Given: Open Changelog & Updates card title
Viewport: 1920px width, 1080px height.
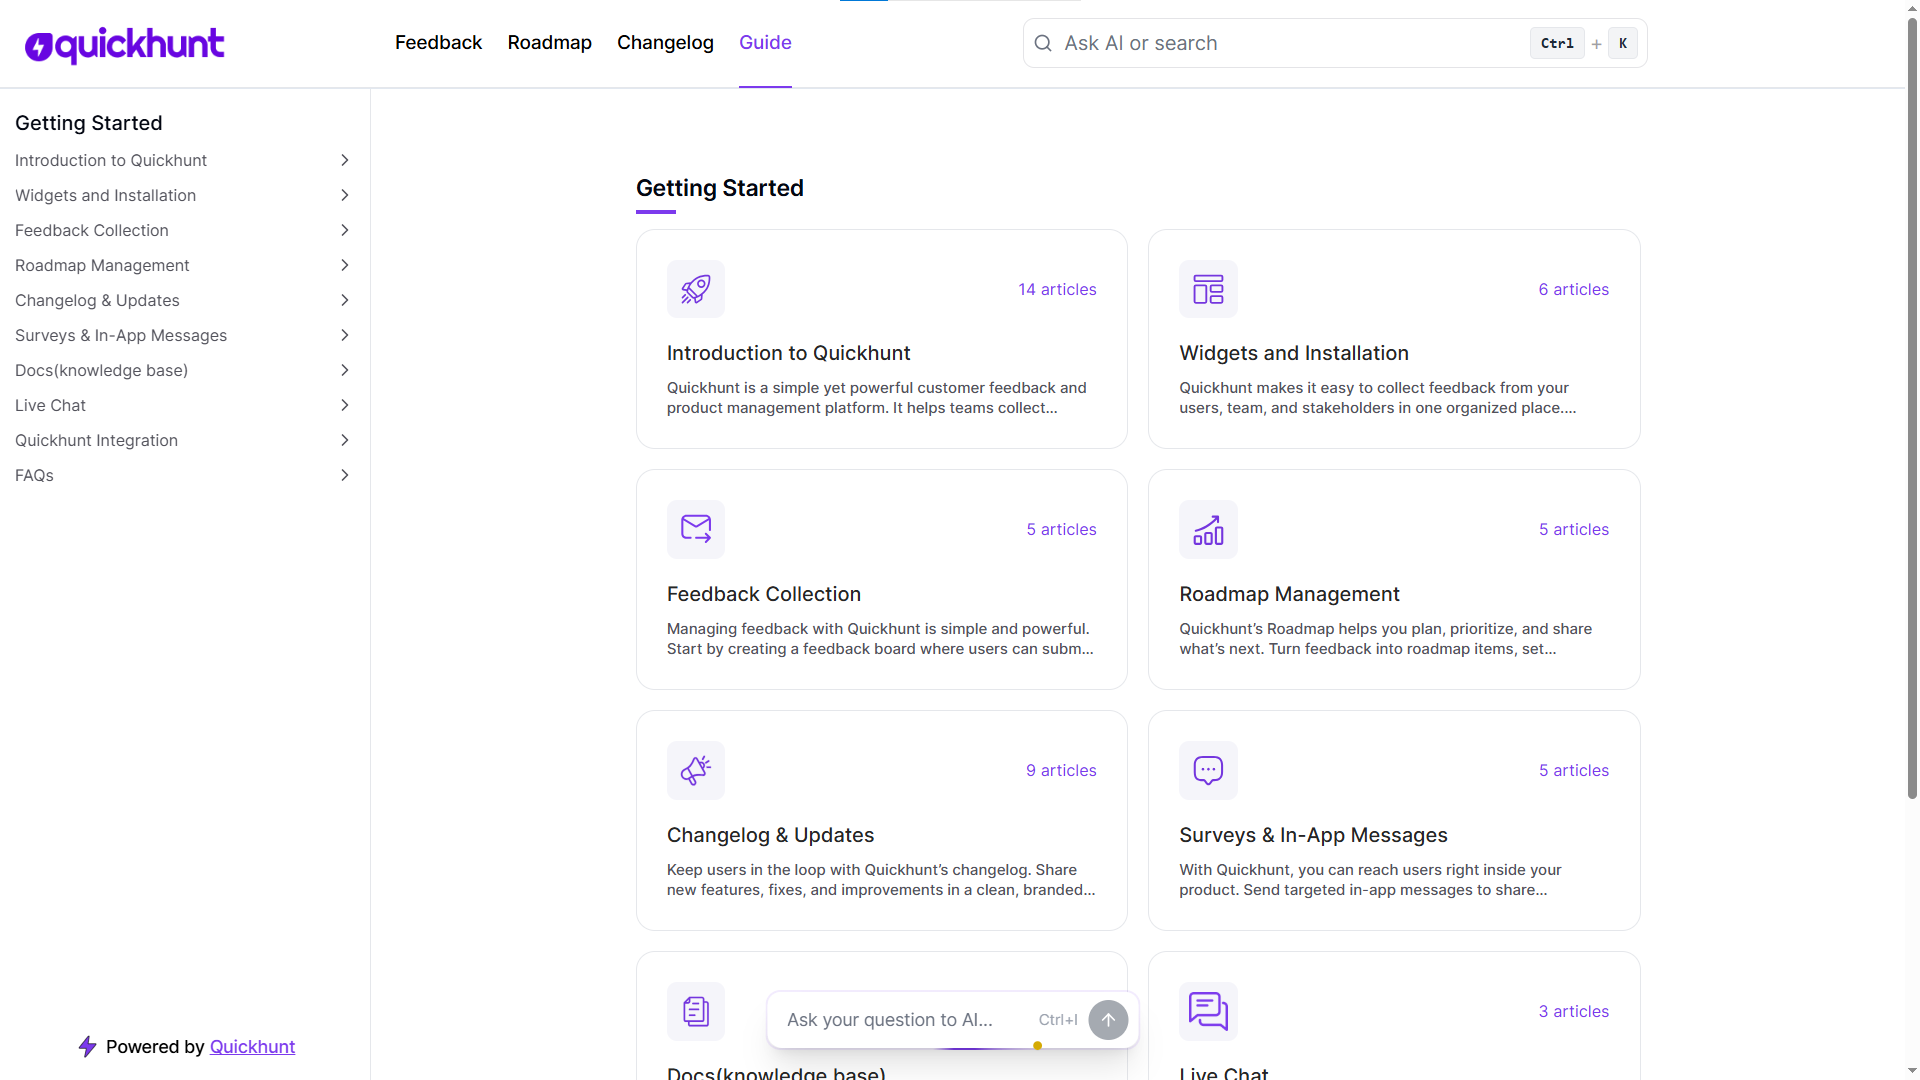Looking at the screenshot, I should [770, 835].
